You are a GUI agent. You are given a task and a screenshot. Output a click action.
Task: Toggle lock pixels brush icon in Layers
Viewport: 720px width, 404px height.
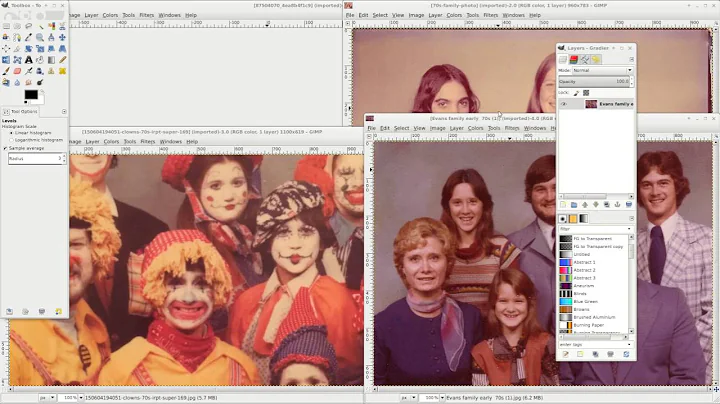576,93
